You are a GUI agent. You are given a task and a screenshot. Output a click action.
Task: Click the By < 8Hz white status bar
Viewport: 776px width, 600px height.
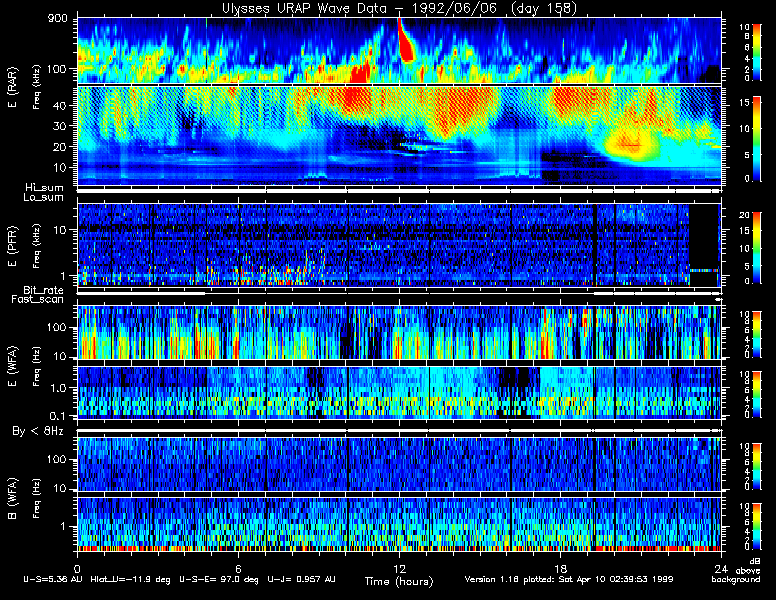(399, 431)
